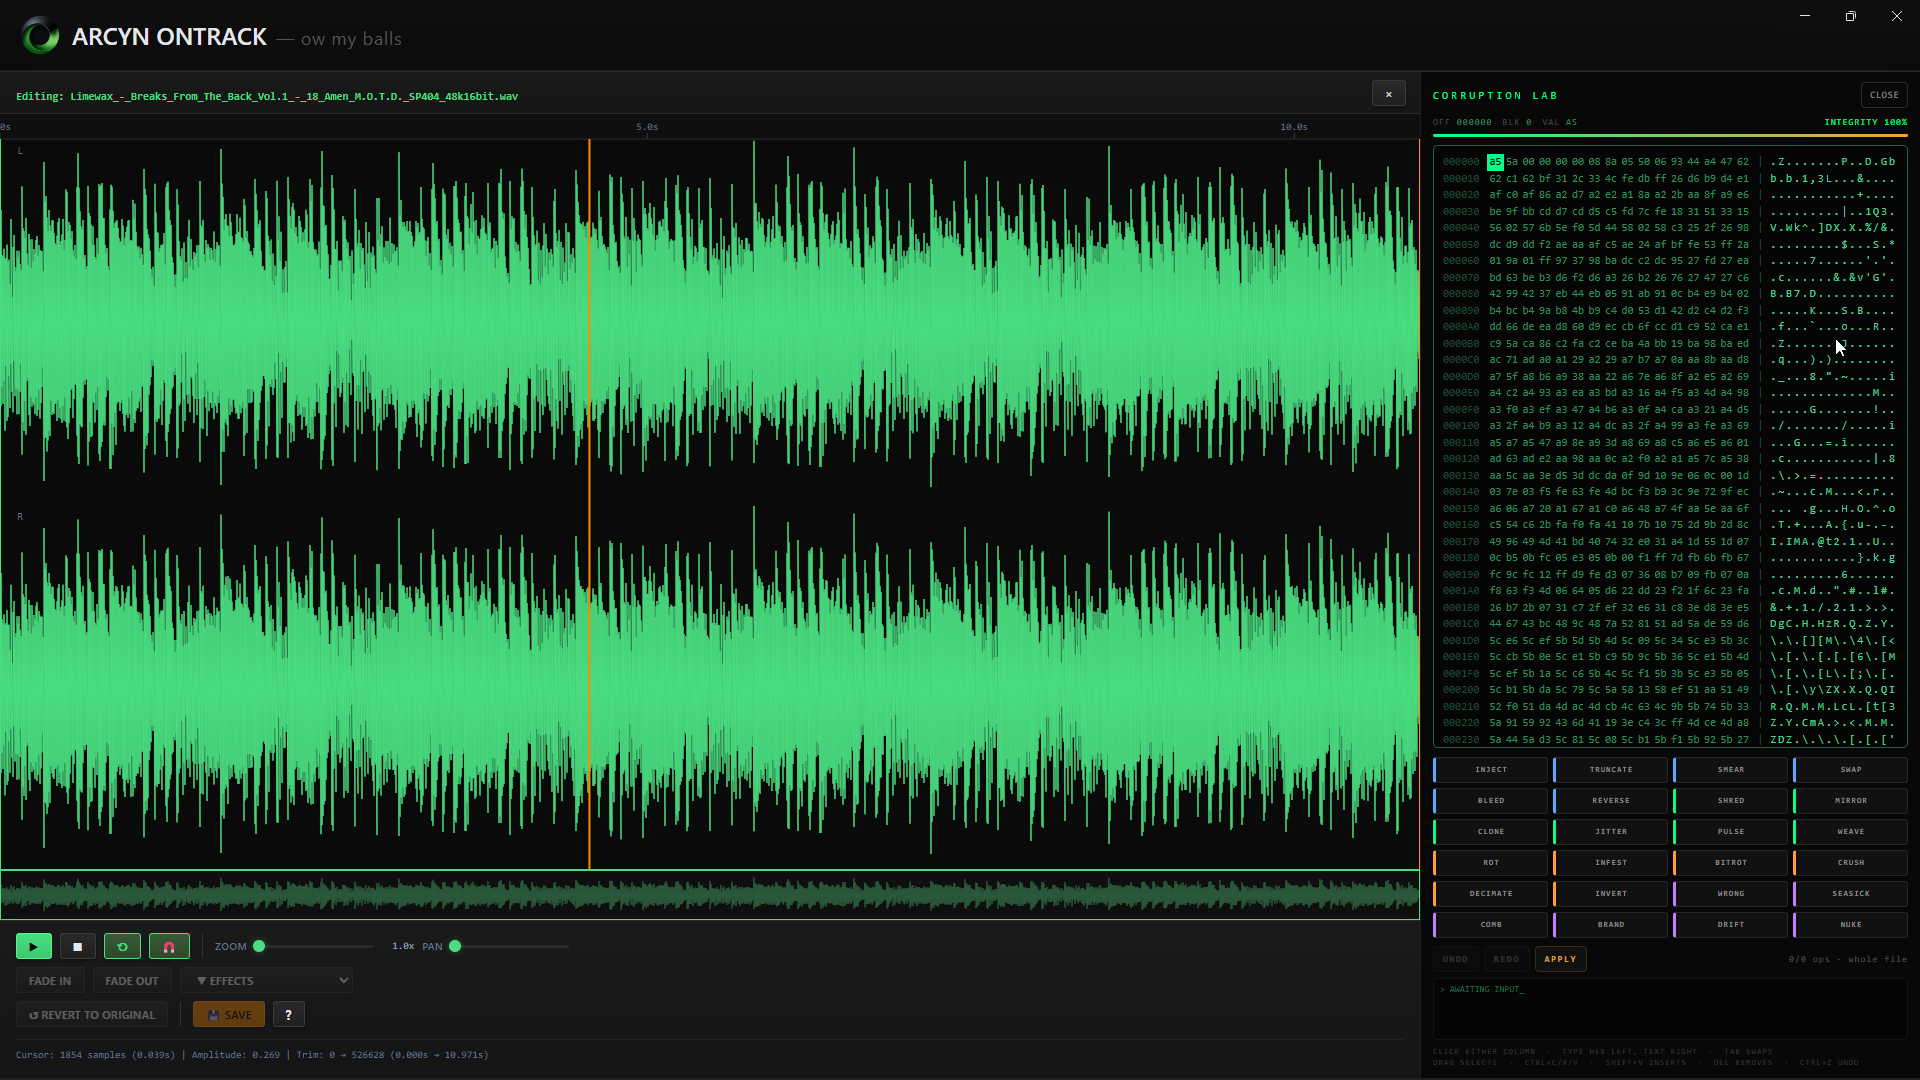The height and width of the screenshot is (1080, 1920).
Task: Click the Inject corruption button
Action: point(1490,769)
